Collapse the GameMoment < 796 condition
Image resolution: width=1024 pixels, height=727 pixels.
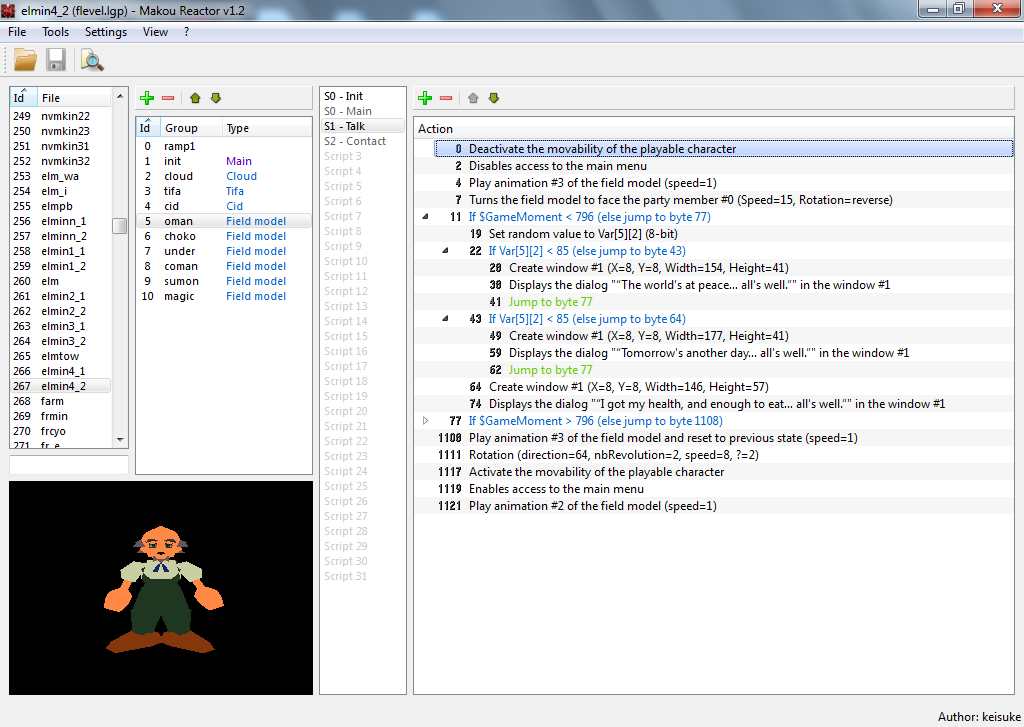point(426,217)
